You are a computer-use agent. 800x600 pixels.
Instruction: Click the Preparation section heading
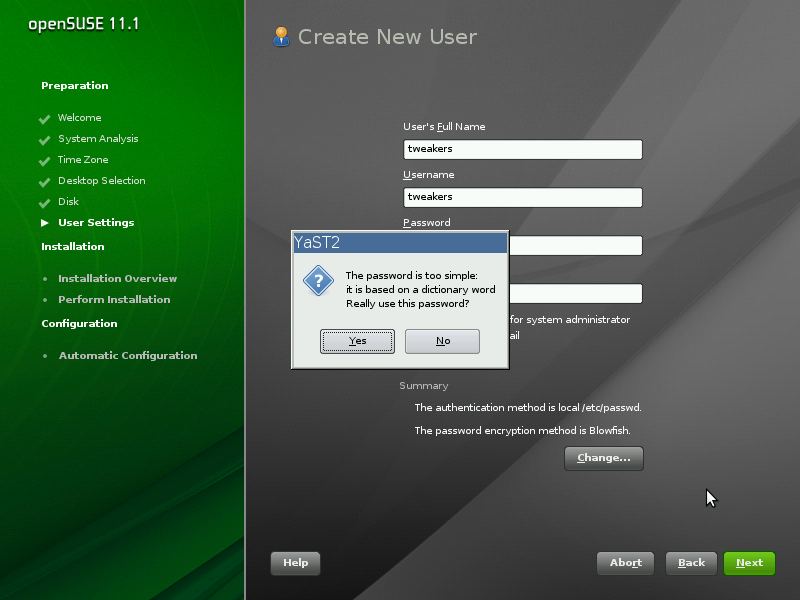tap(74, 86)
